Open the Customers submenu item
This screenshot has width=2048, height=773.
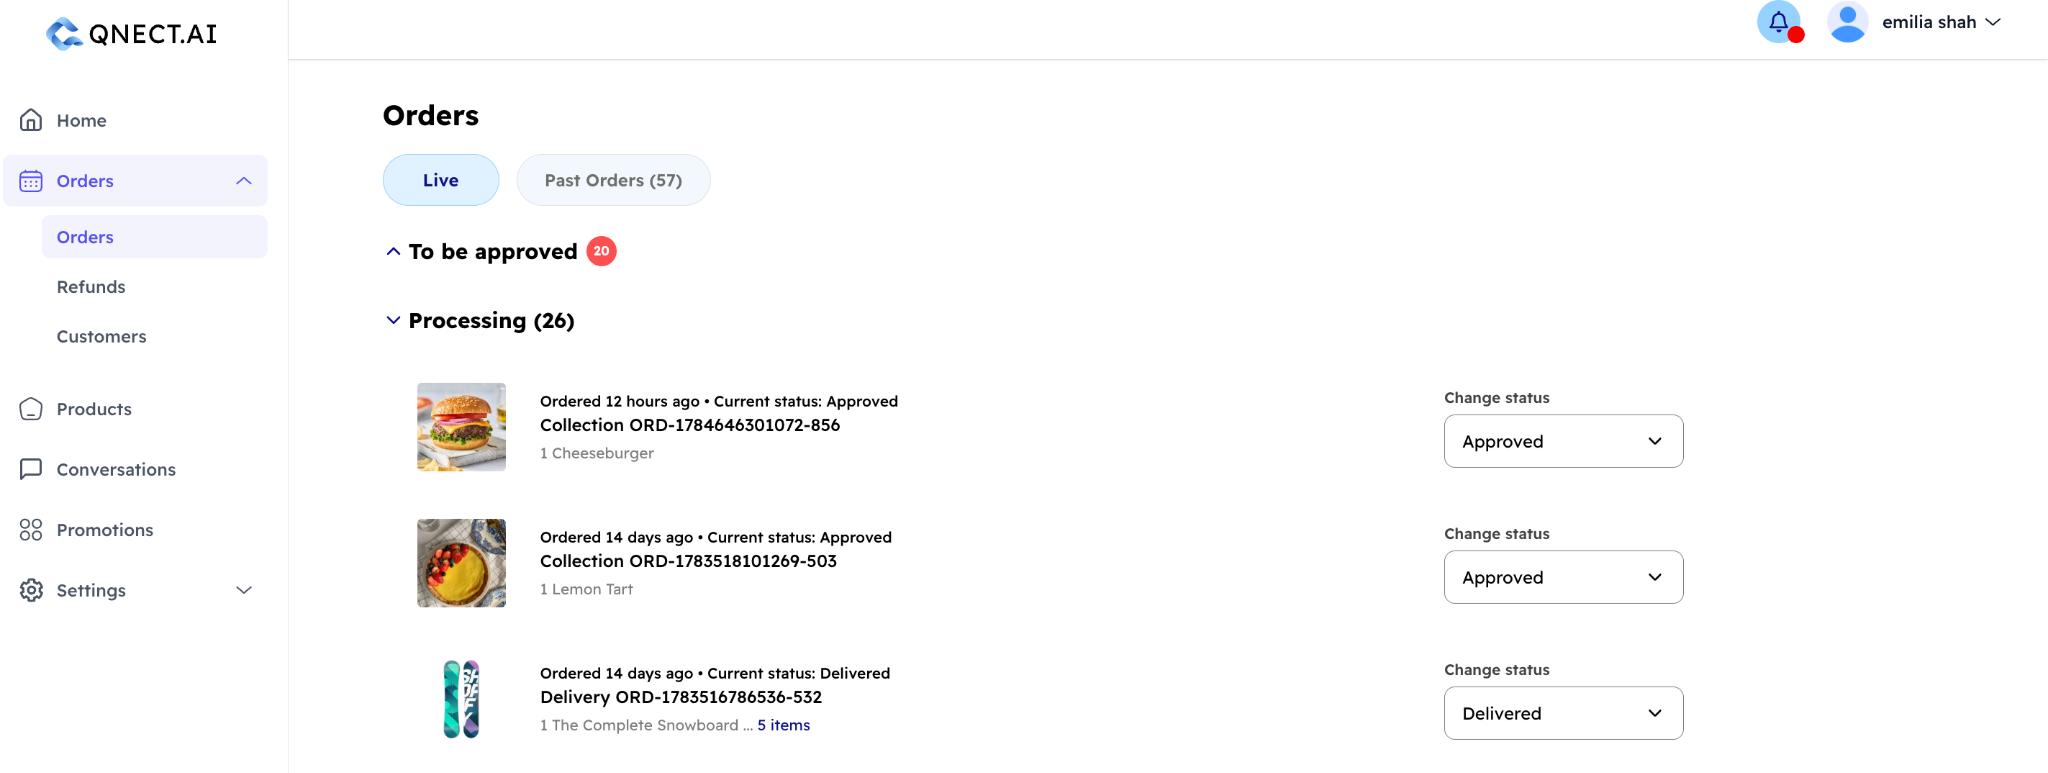tap(101, 337)
